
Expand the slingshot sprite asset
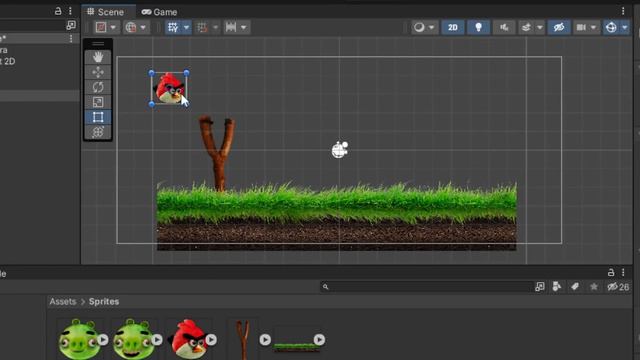click(x=265, y=340)
